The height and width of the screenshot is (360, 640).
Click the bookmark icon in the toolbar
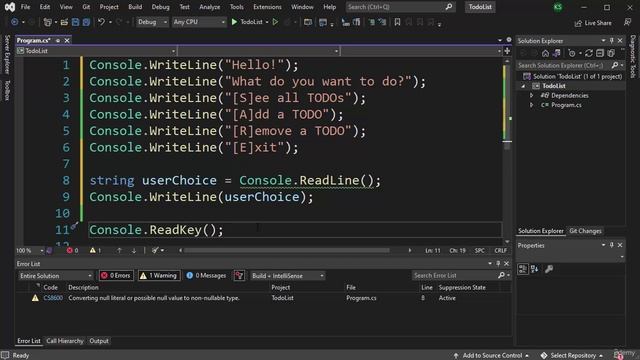tap(397, 22)
